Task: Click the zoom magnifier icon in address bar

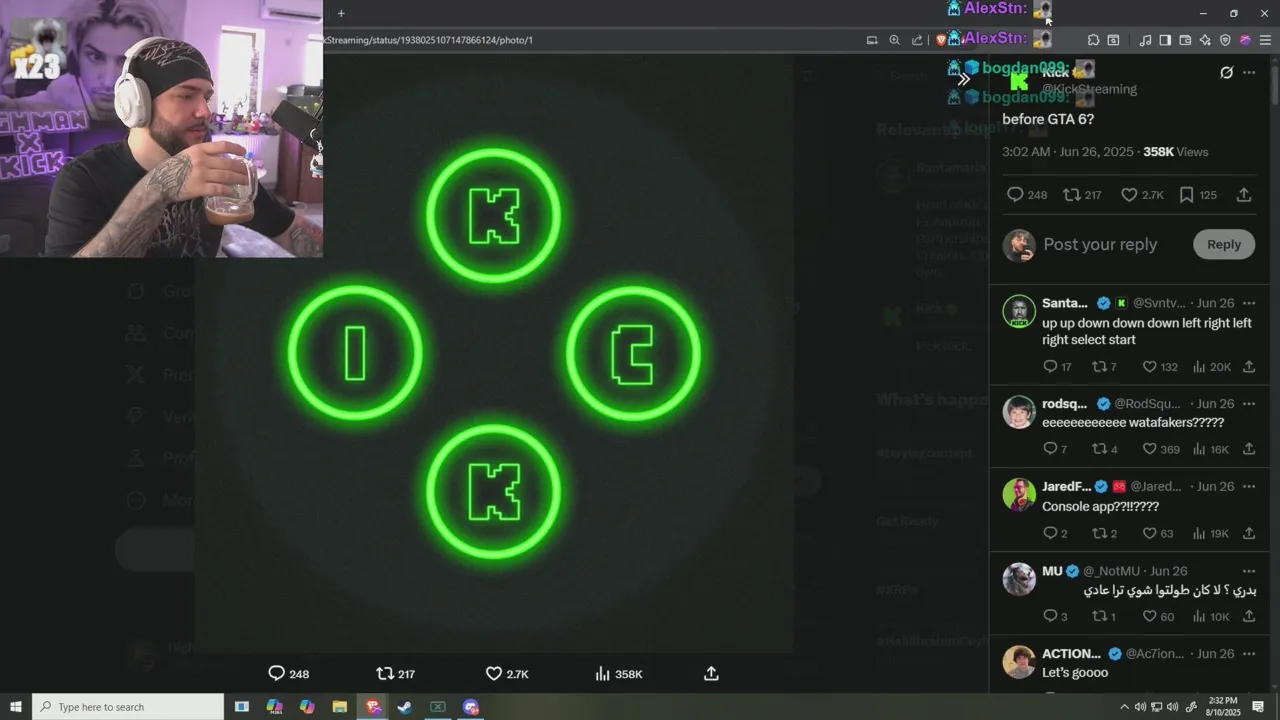Action: click(x=894, y=40)
